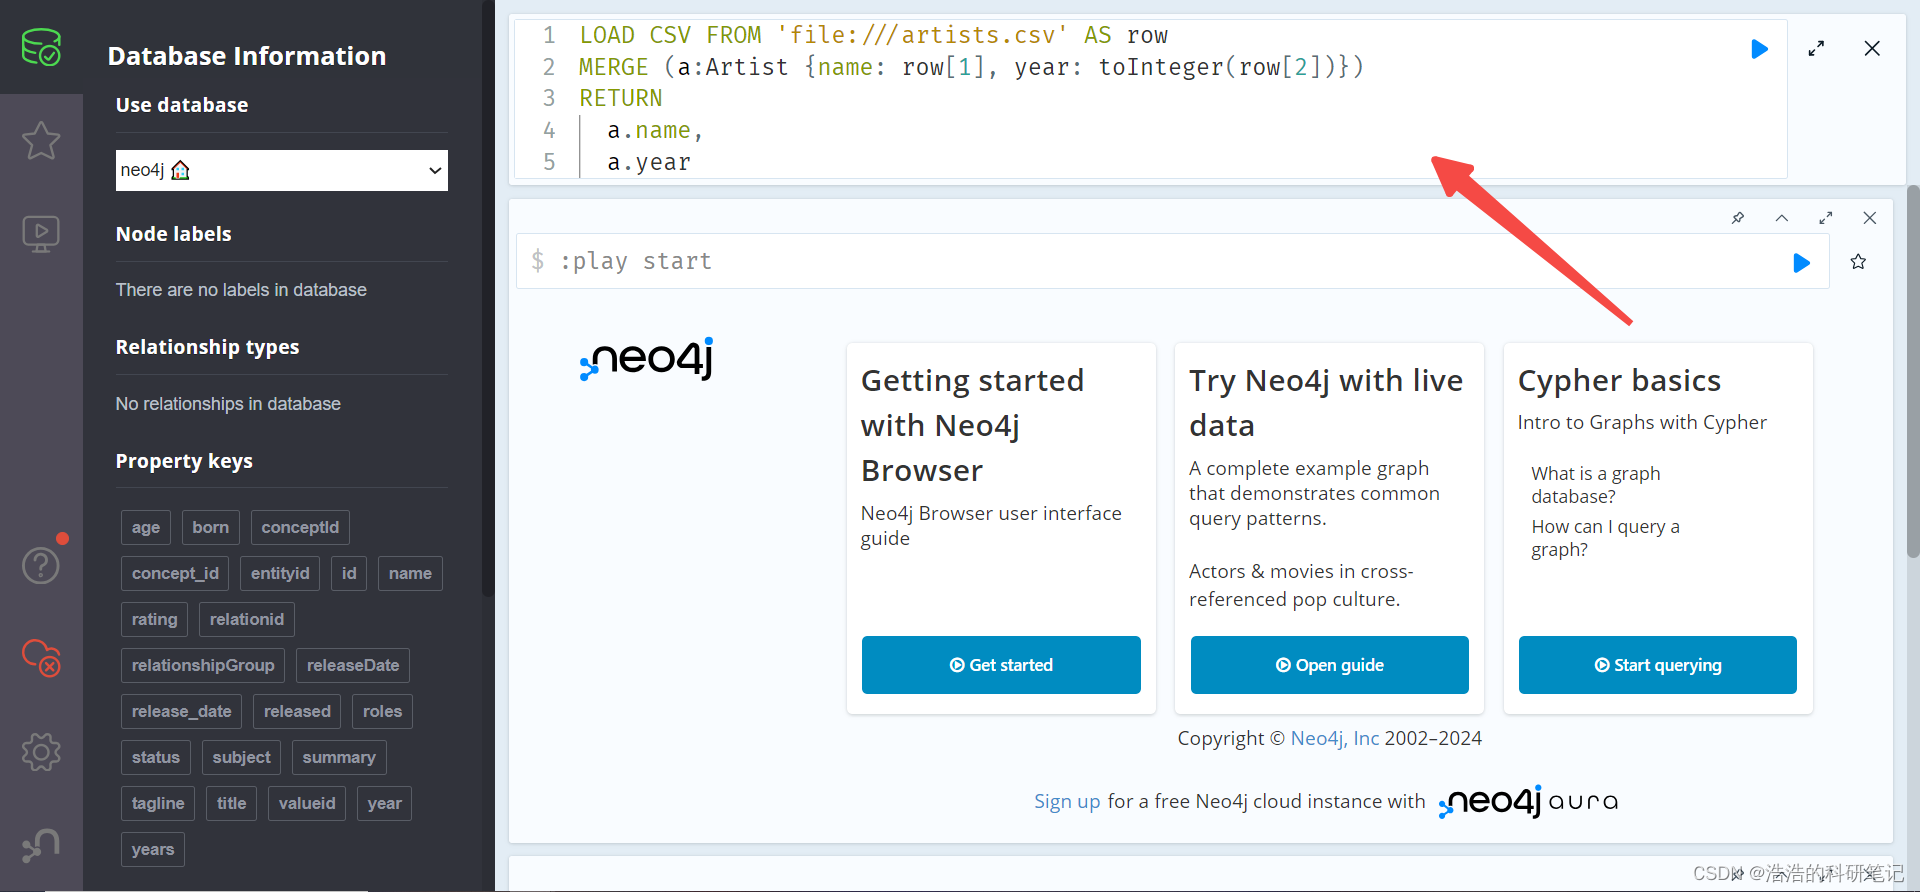Select the name property key
Image resolution: width=1920 pixels, height=892 pixels.
click(x=410, y=573)
